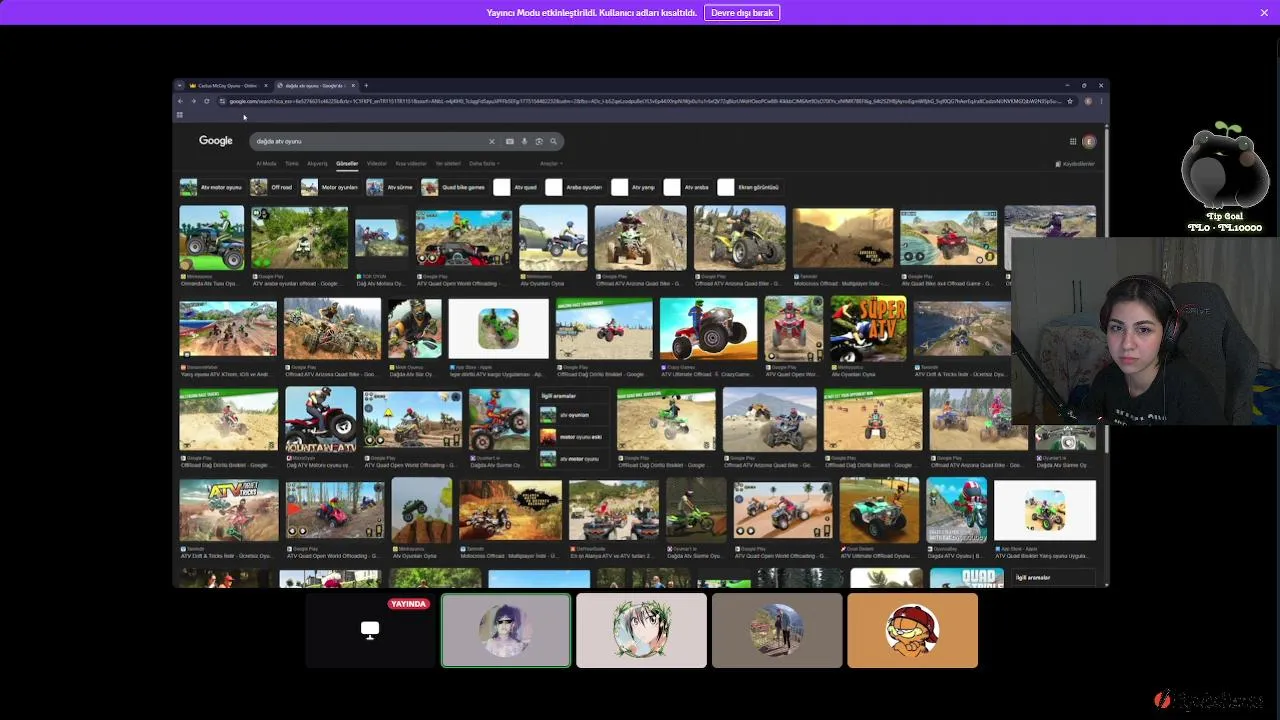
Task: Open the 'ATV Drift Tricks' image result
Action: [228, 511]
